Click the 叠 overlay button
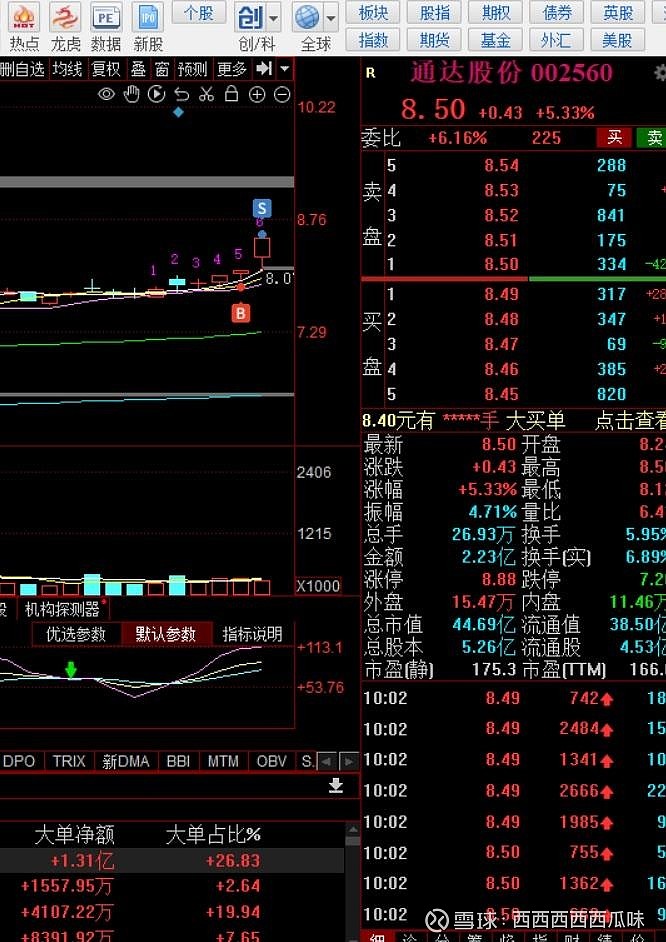666x942 pixels. (x=138, y=69)
